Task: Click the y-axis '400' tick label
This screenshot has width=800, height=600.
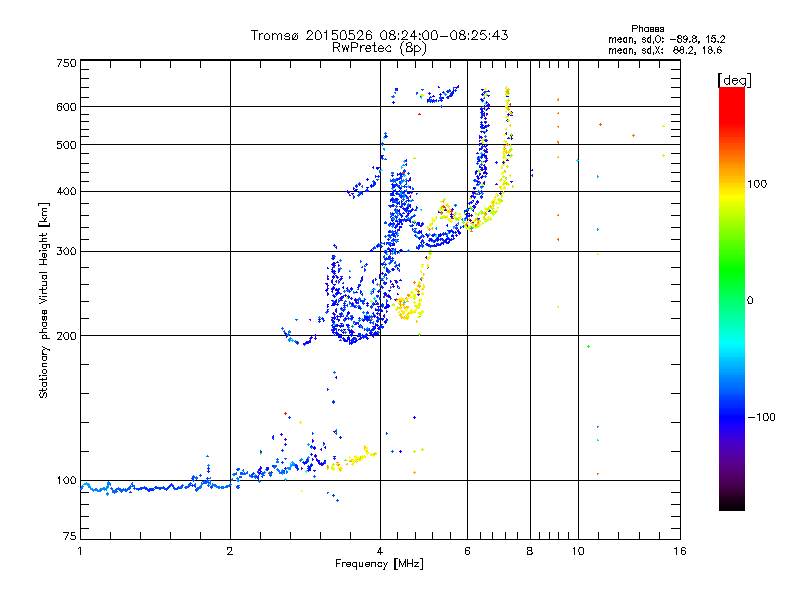Action: coord(67,191)
